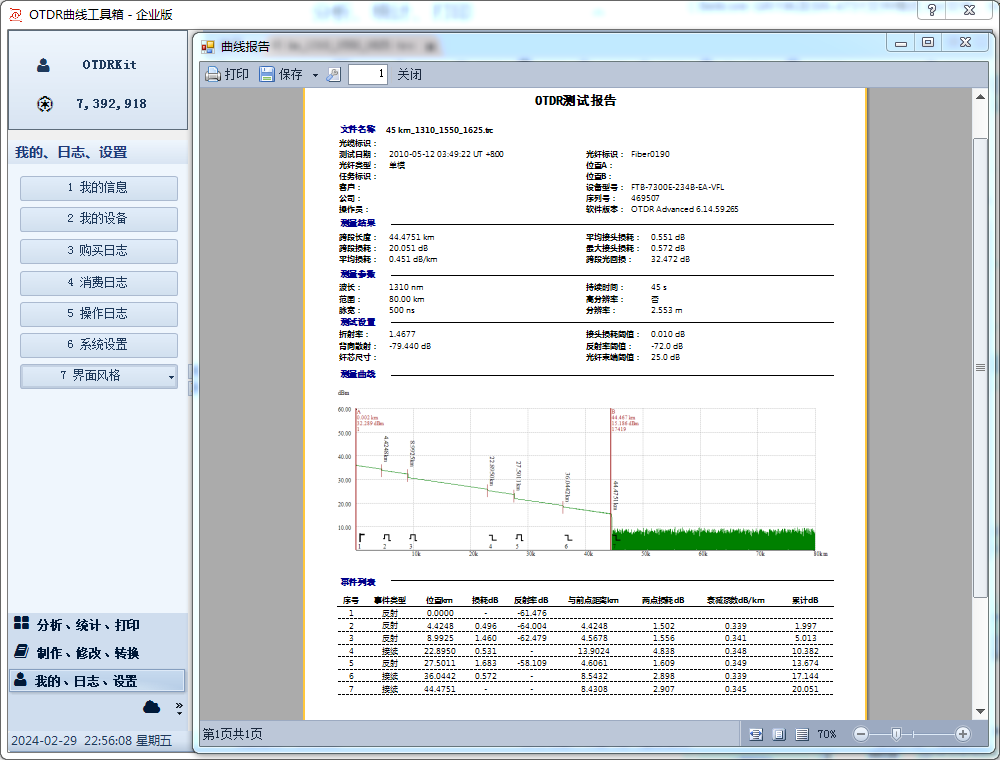The image size is (1000, 760).
Task: Expand the 7 界面风格 dropdown
Action: pos(171,376)
